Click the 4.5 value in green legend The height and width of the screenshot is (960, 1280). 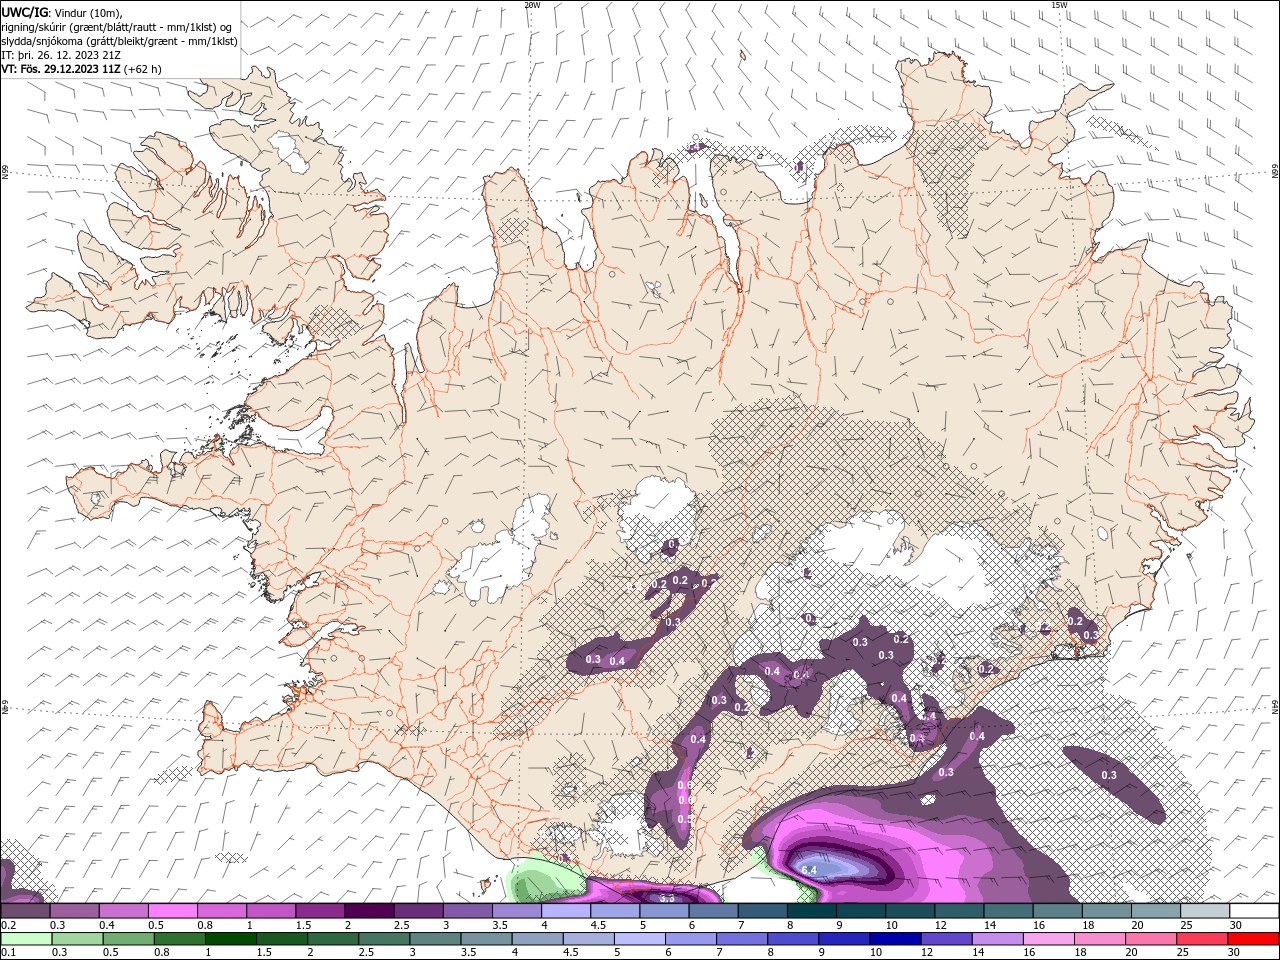click(570, 952)
